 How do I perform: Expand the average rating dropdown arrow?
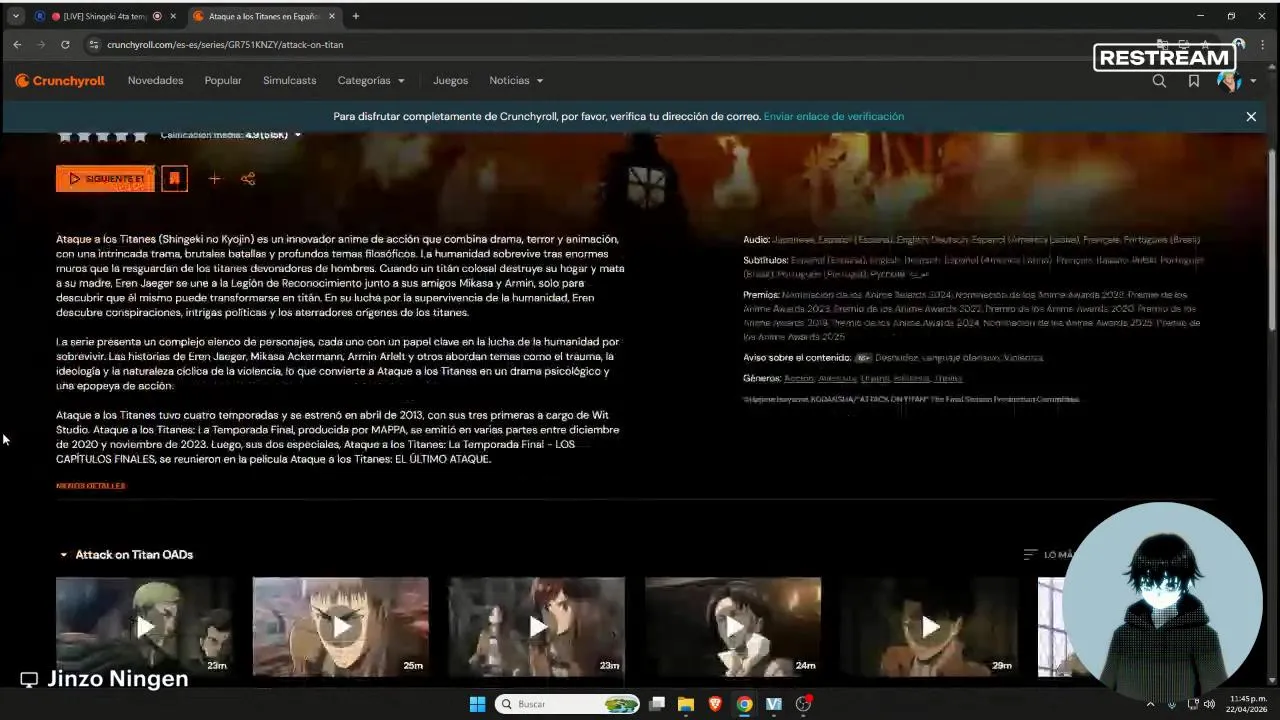(297, 135)
